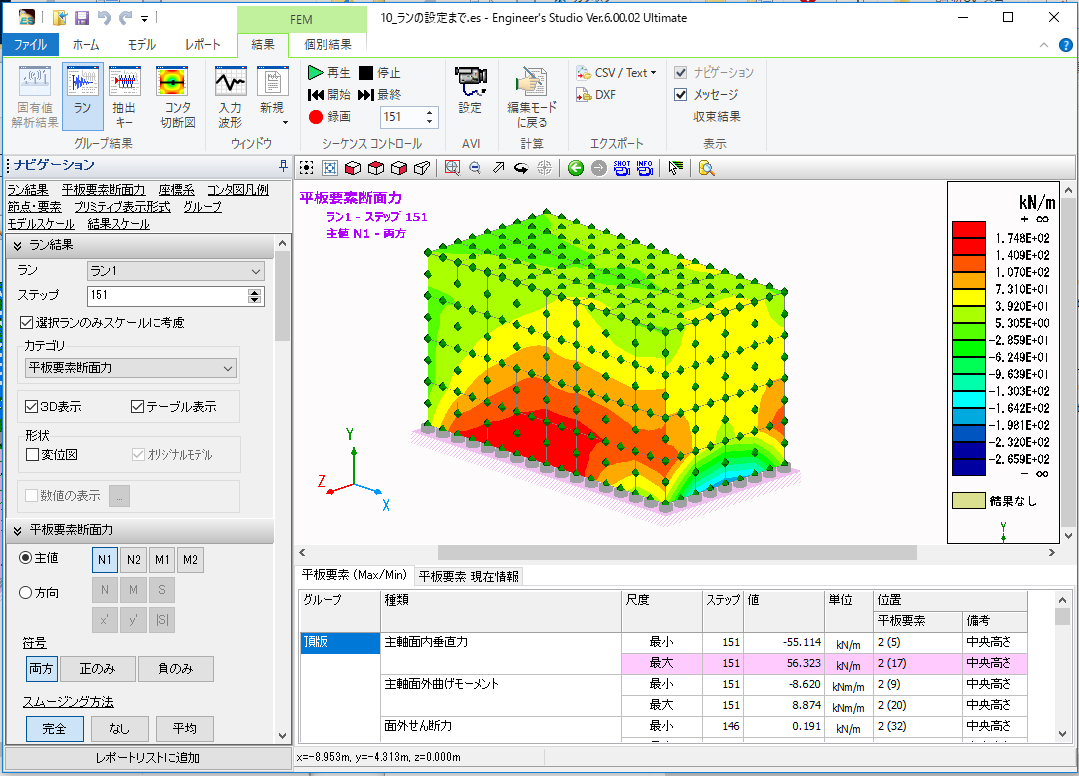1079x776 pixels.
Task: Click the cursor selection list icon
Action: coord(676,168)
